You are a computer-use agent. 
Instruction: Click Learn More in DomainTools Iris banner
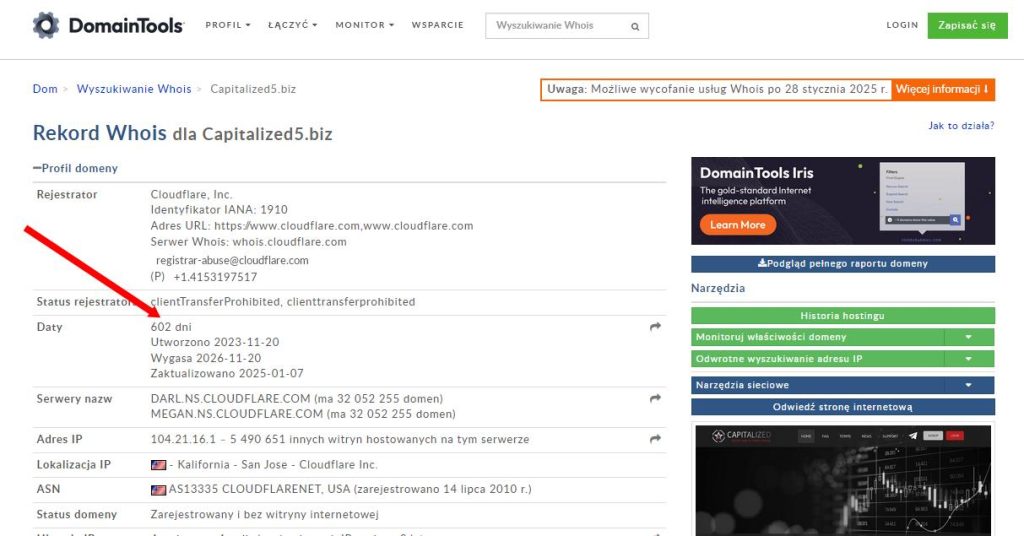737,225
